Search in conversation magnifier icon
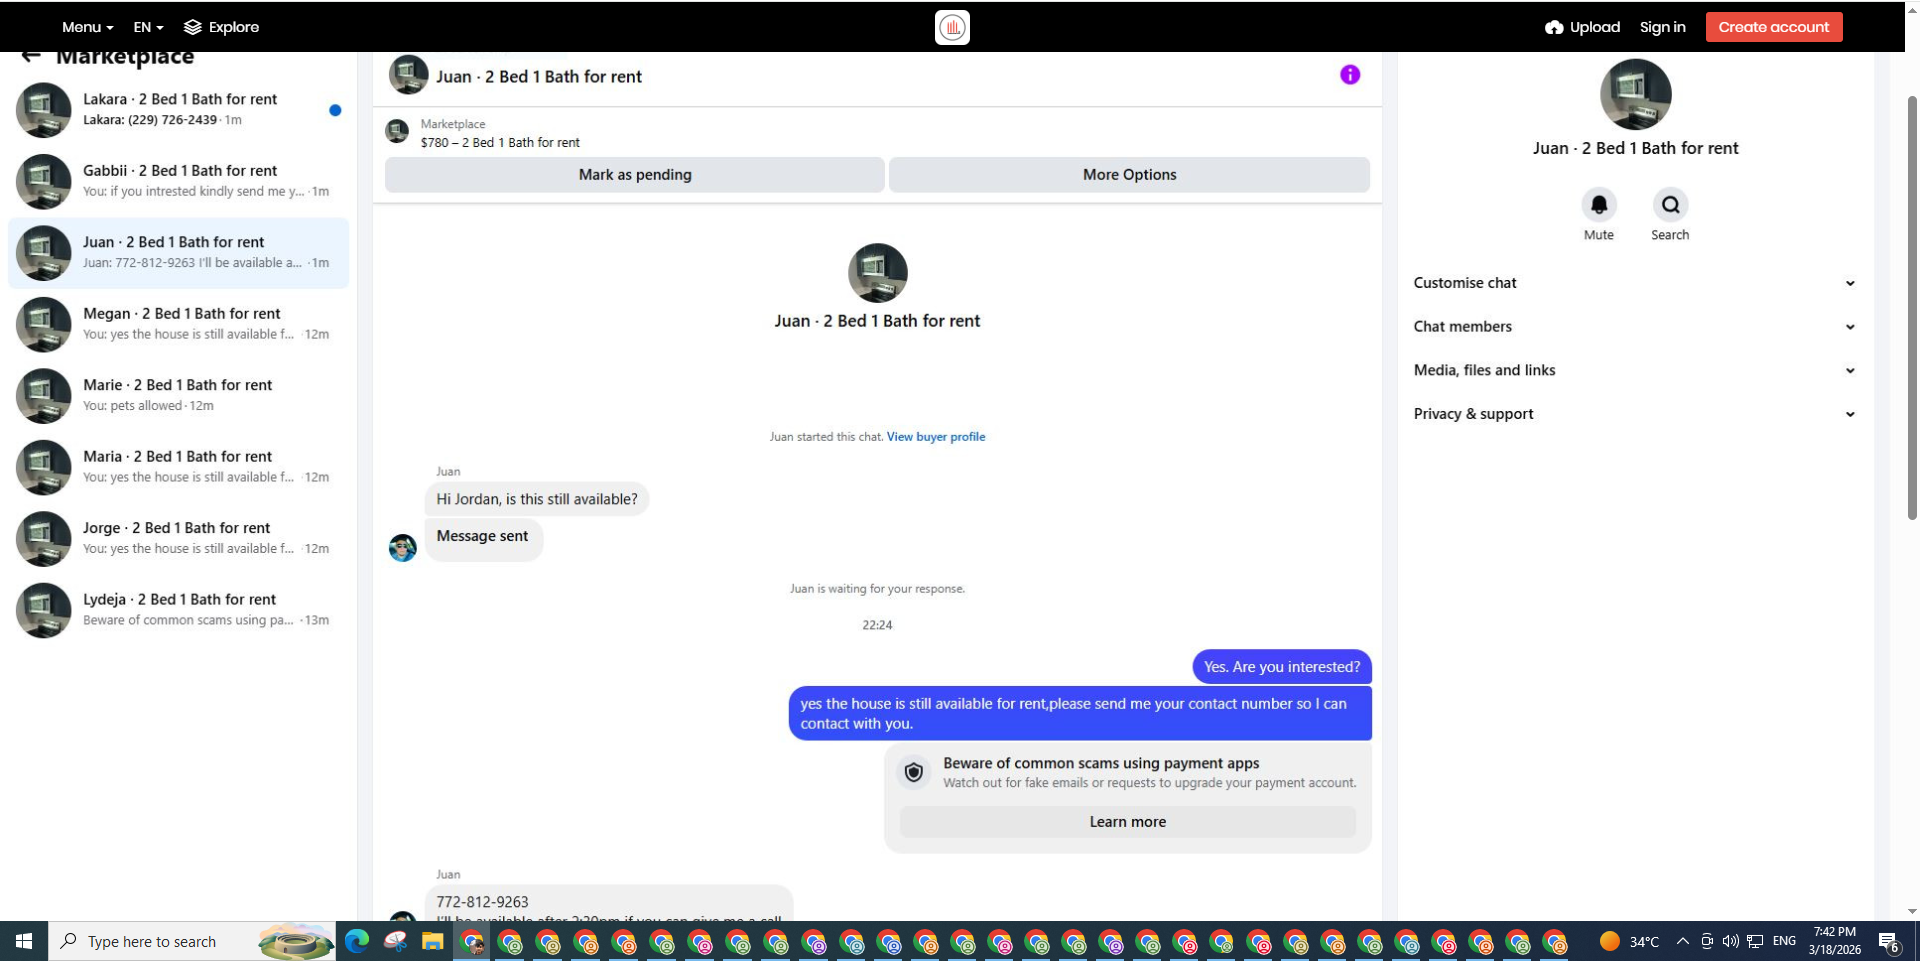 (1670, 205)
